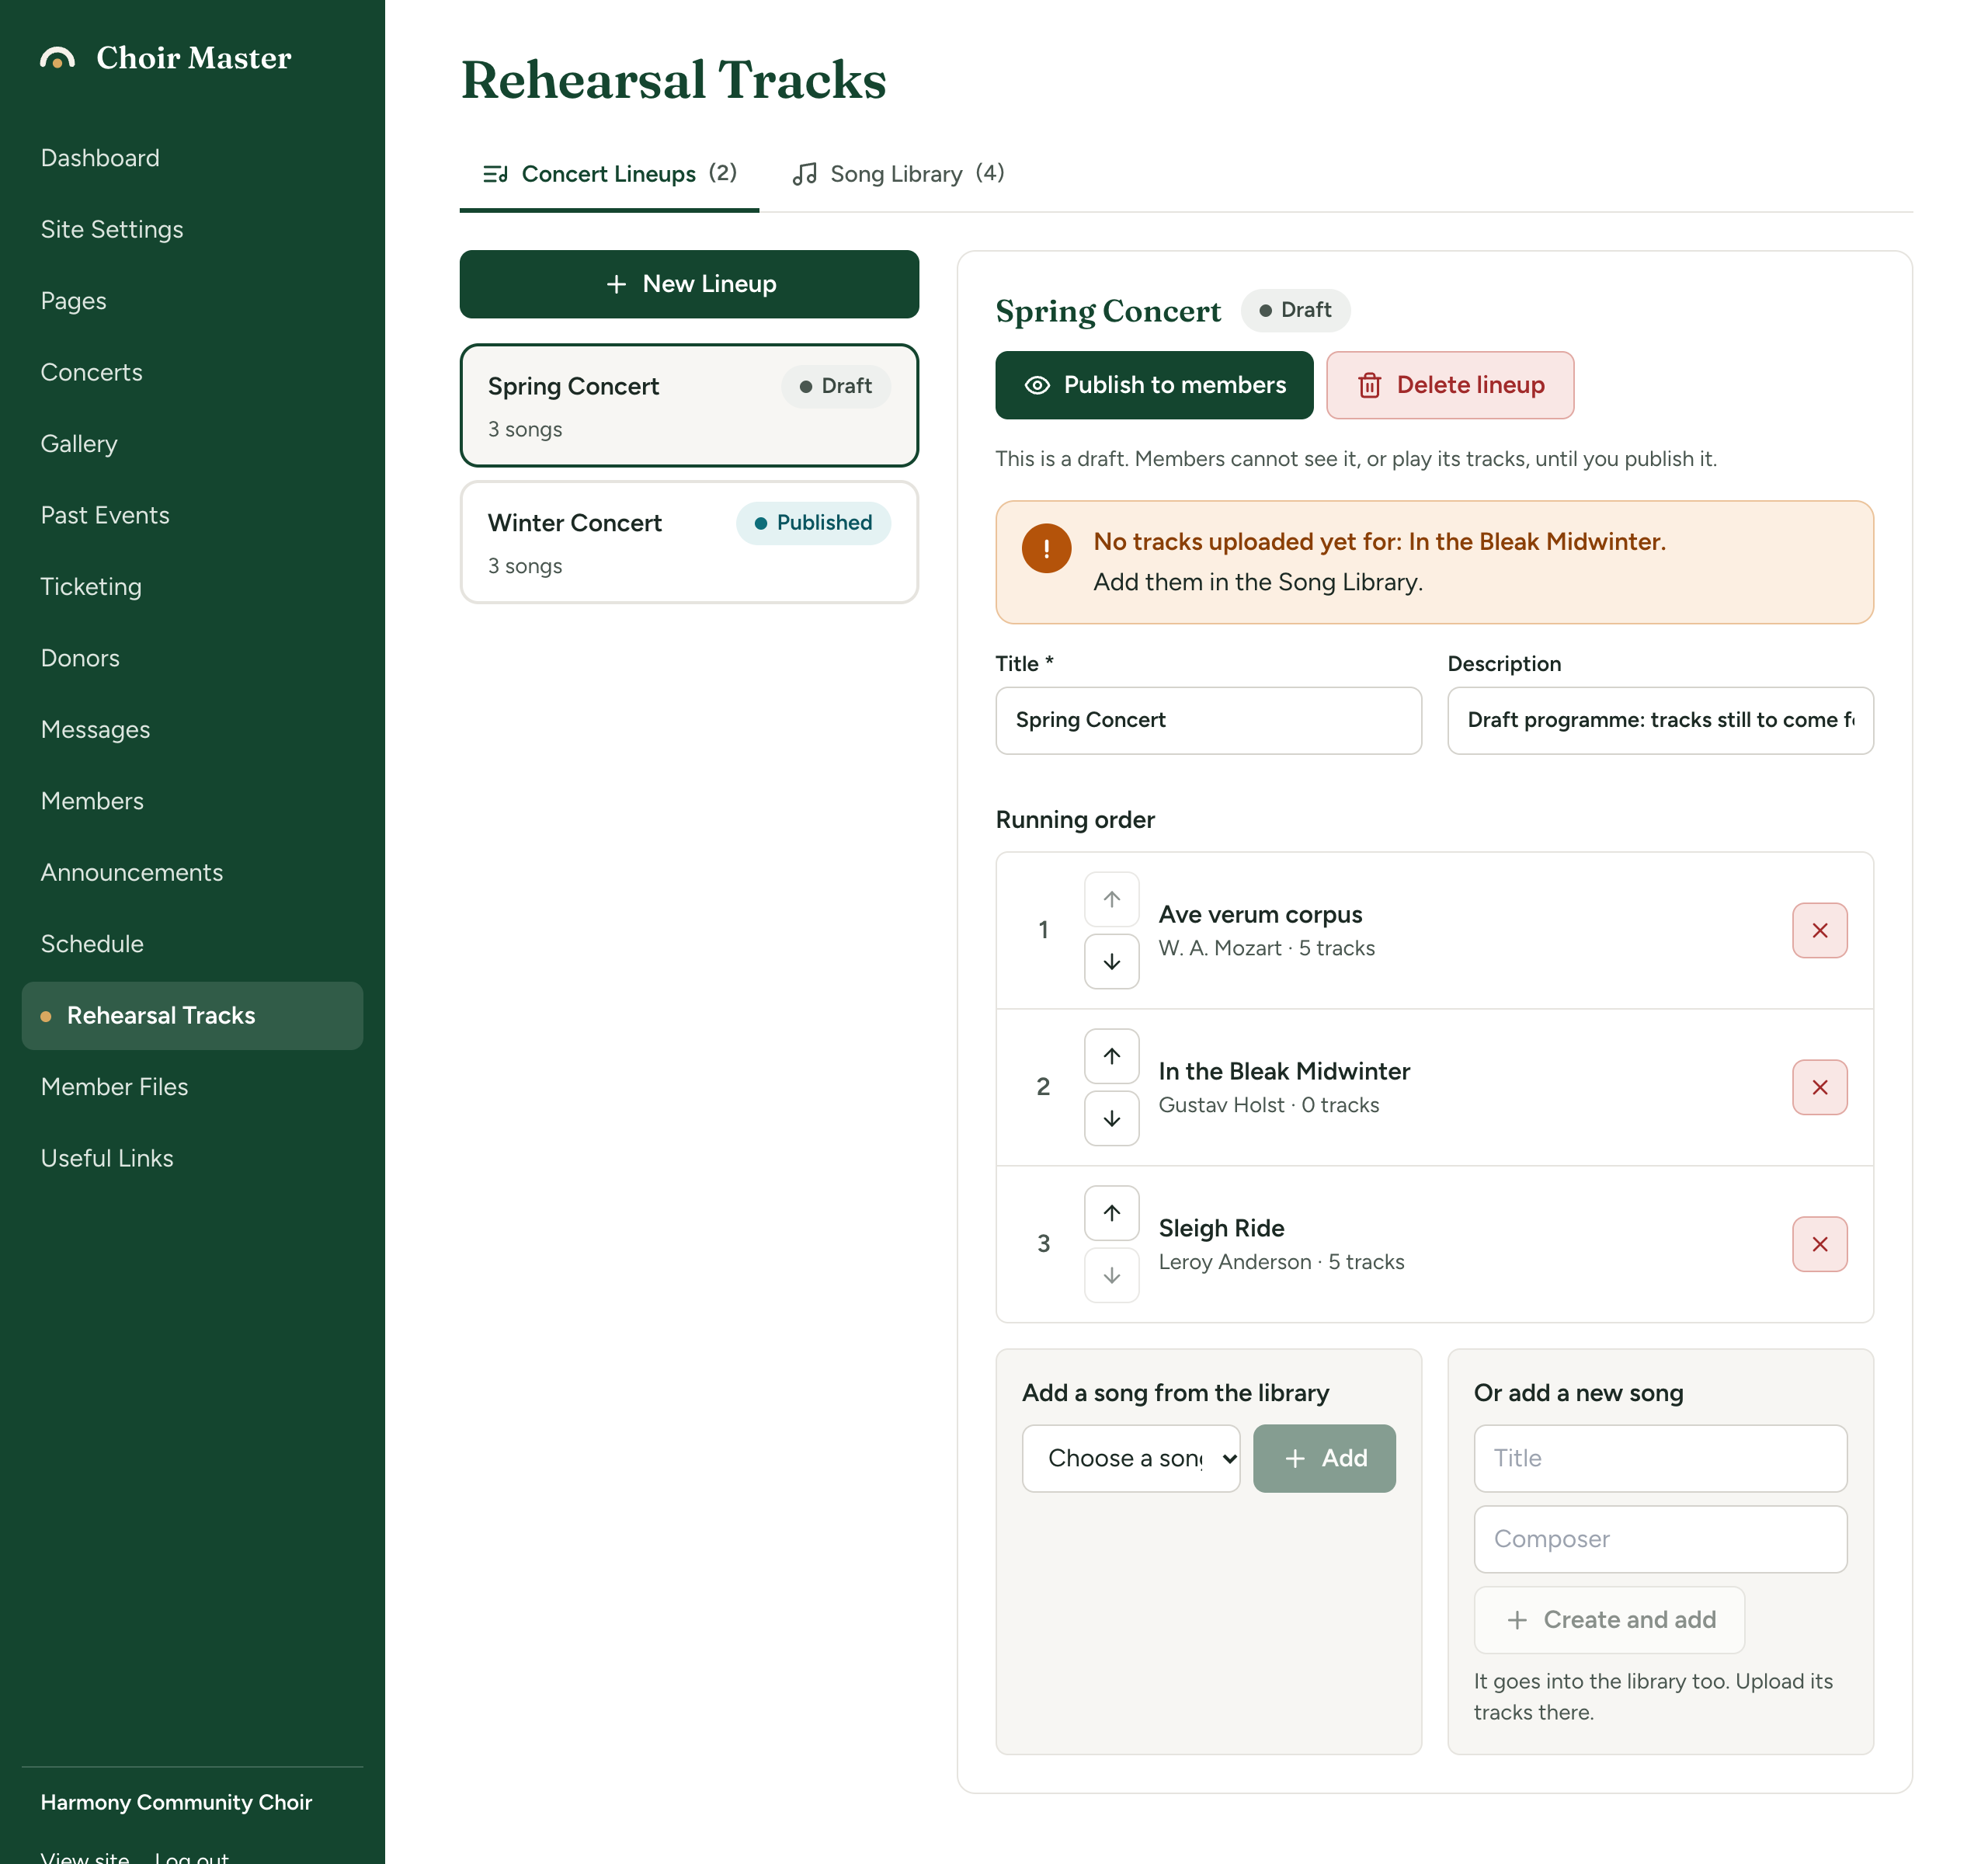Add chosen library song to lineup
The image size is (1988, 1864).
click(1324, 1458)
